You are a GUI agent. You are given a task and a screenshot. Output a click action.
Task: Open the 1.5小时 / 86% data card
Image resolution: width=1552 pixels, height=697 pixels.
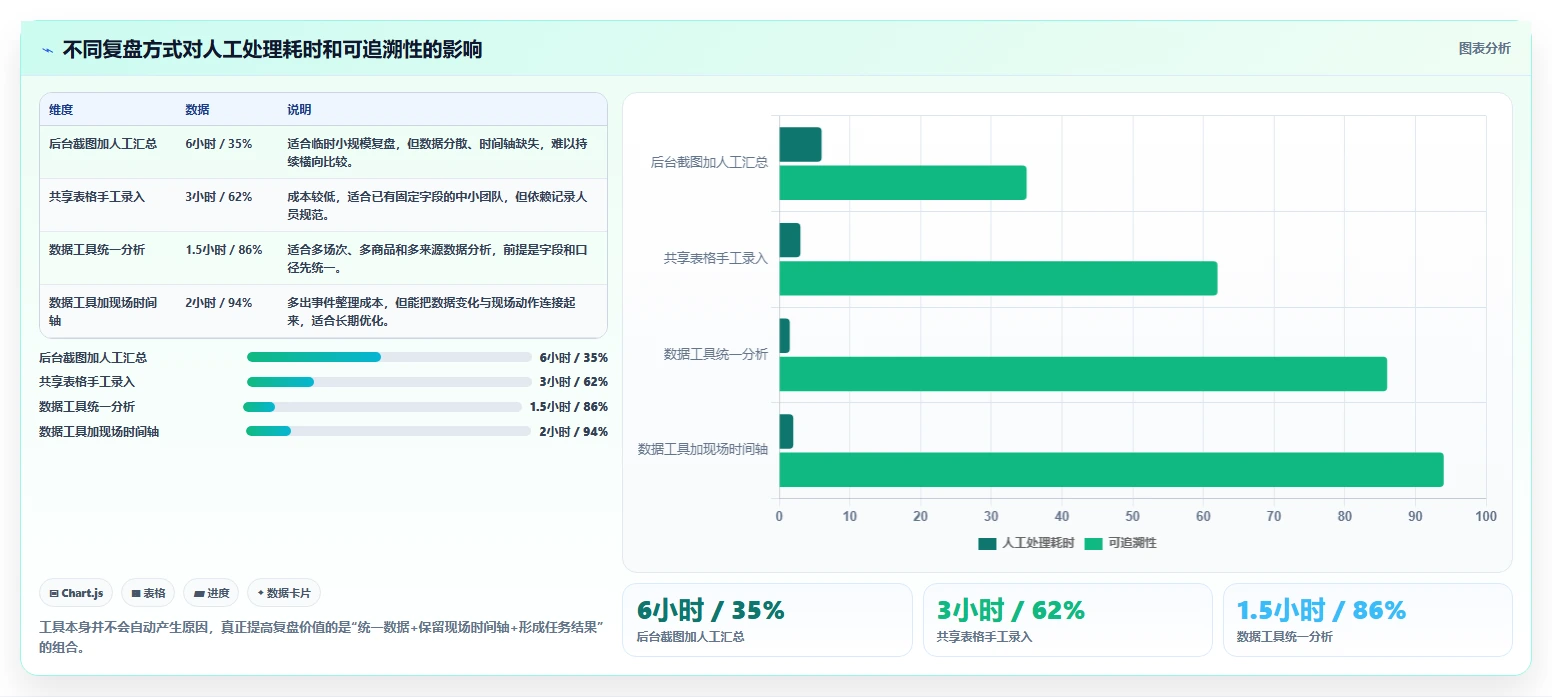1367,620
